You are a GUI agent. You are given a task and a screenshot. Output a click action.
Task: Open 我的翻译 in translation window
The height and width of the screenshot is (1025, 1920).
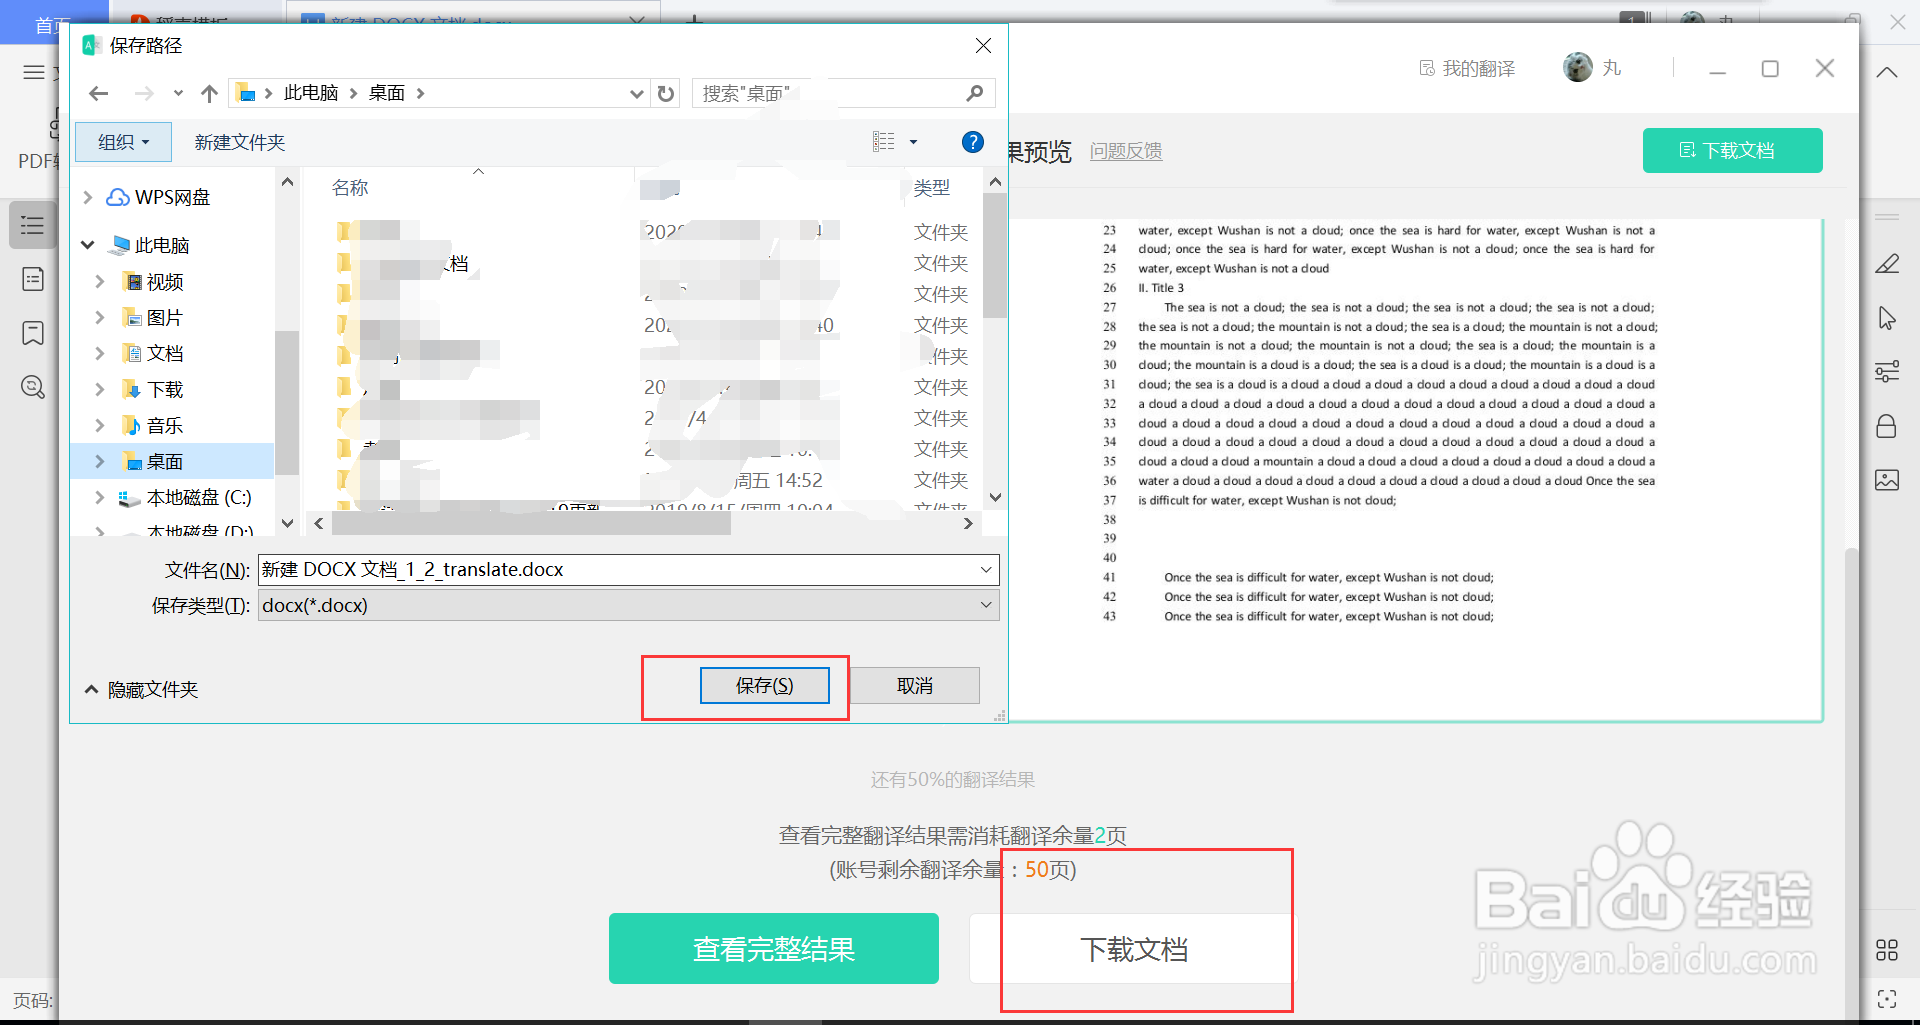point(1467,68)
